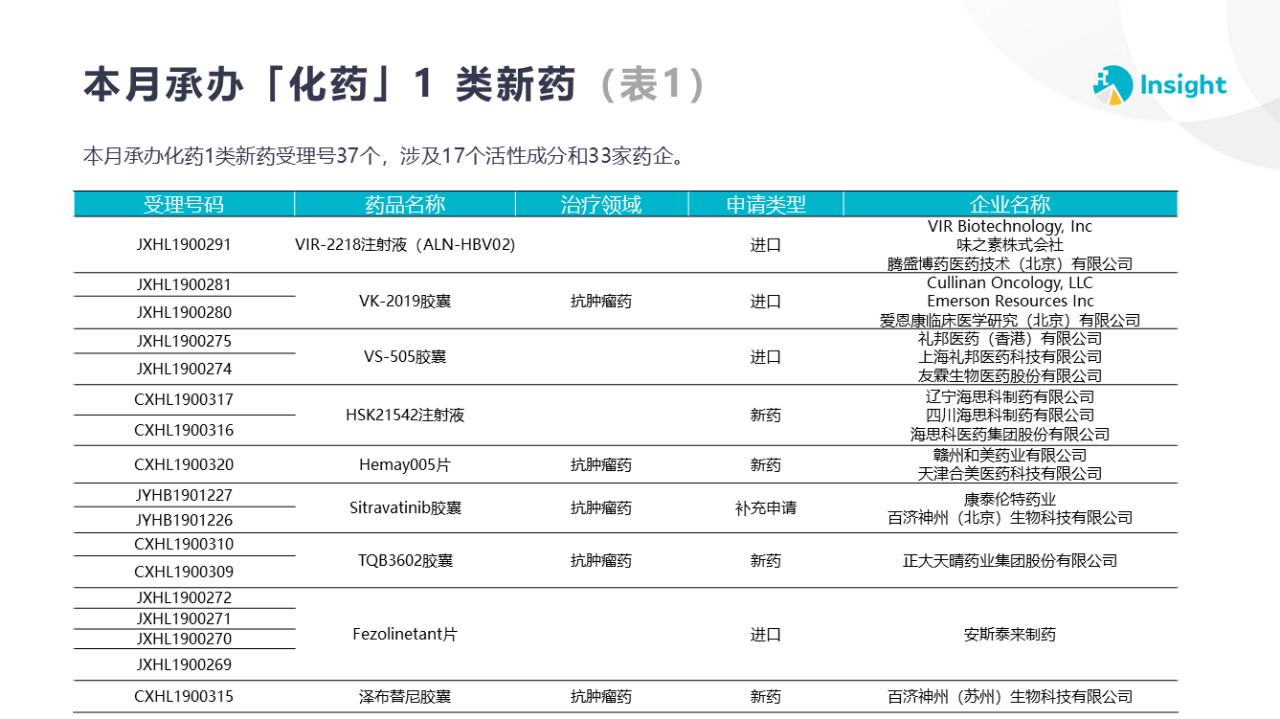Click company 爱恩康临床医学研究（北京）有限公司
1280x719 pixels.
[x=1010, y=320]
